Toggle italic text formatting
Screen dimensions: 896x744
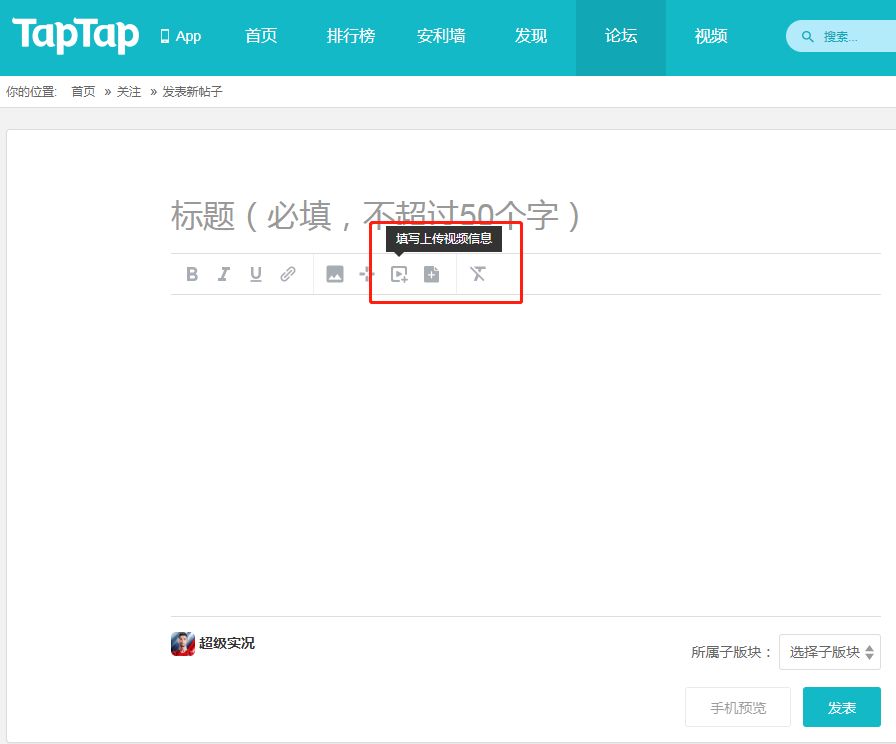point(223,274)
